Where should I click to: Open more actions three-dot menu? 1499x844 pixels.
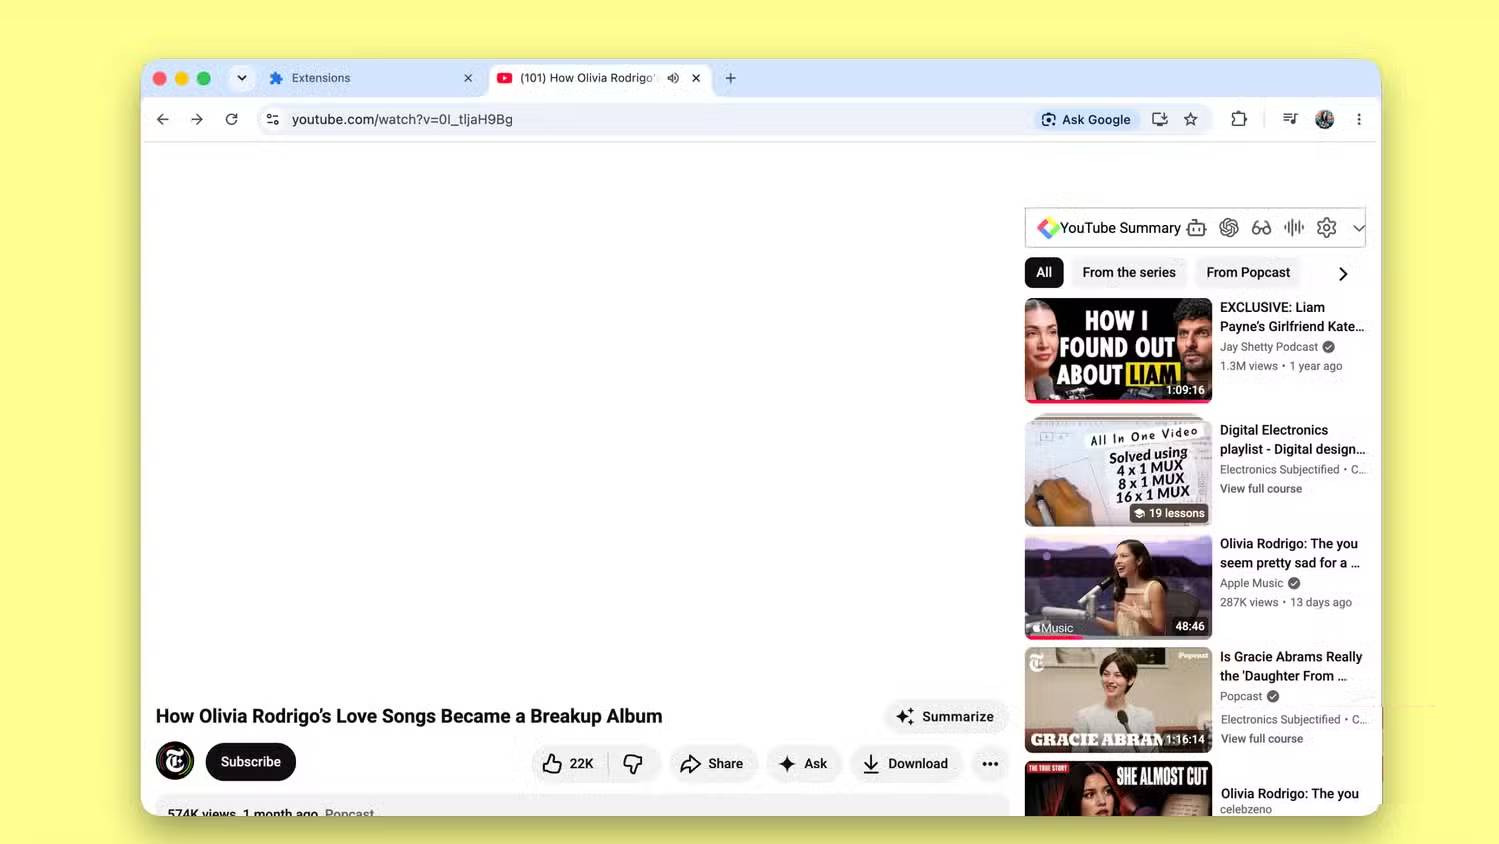click(990, 764)
